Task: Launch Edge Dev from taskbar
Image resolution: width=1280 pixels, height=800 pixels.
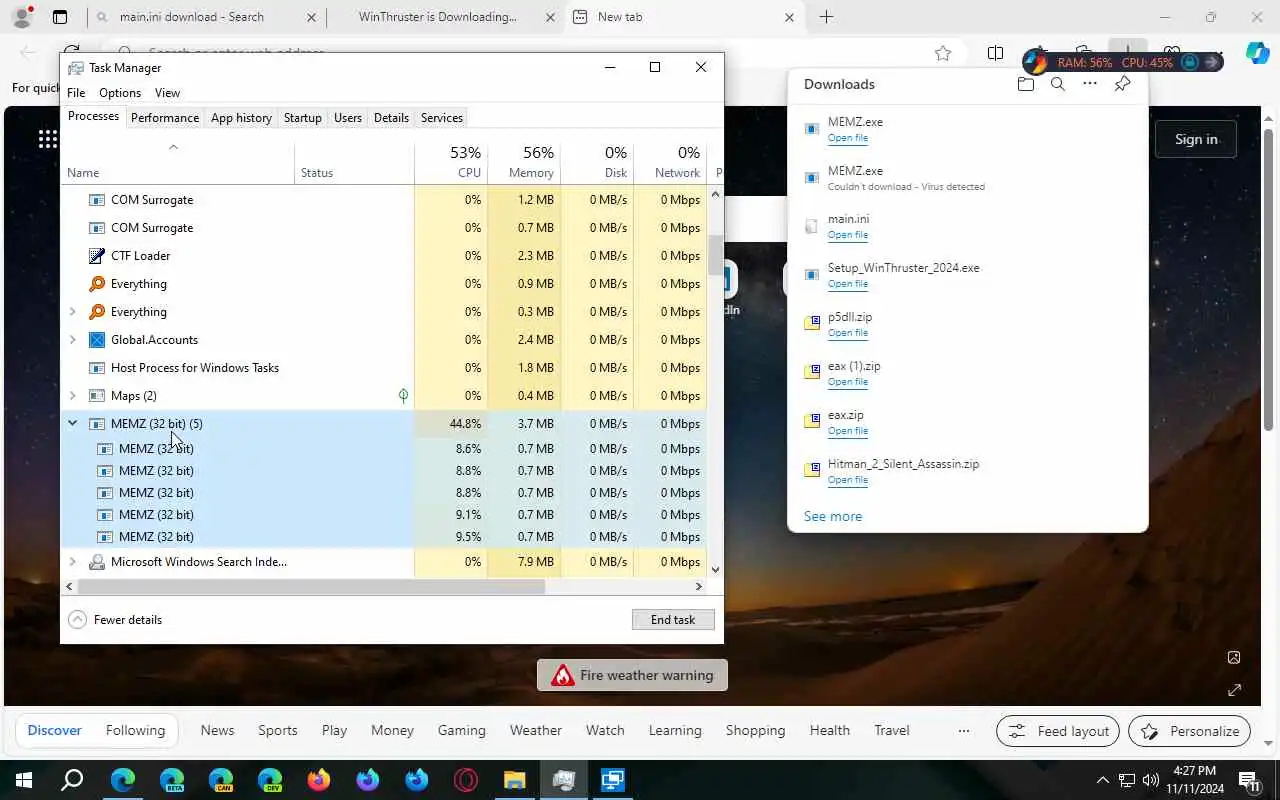Action: click(270, 780)
